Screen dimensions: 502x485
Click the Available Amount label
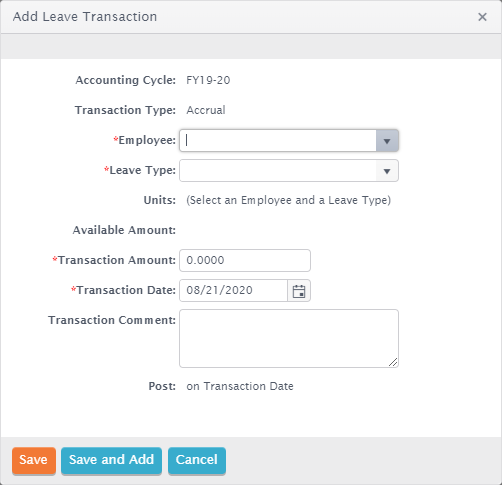[124, 230]
